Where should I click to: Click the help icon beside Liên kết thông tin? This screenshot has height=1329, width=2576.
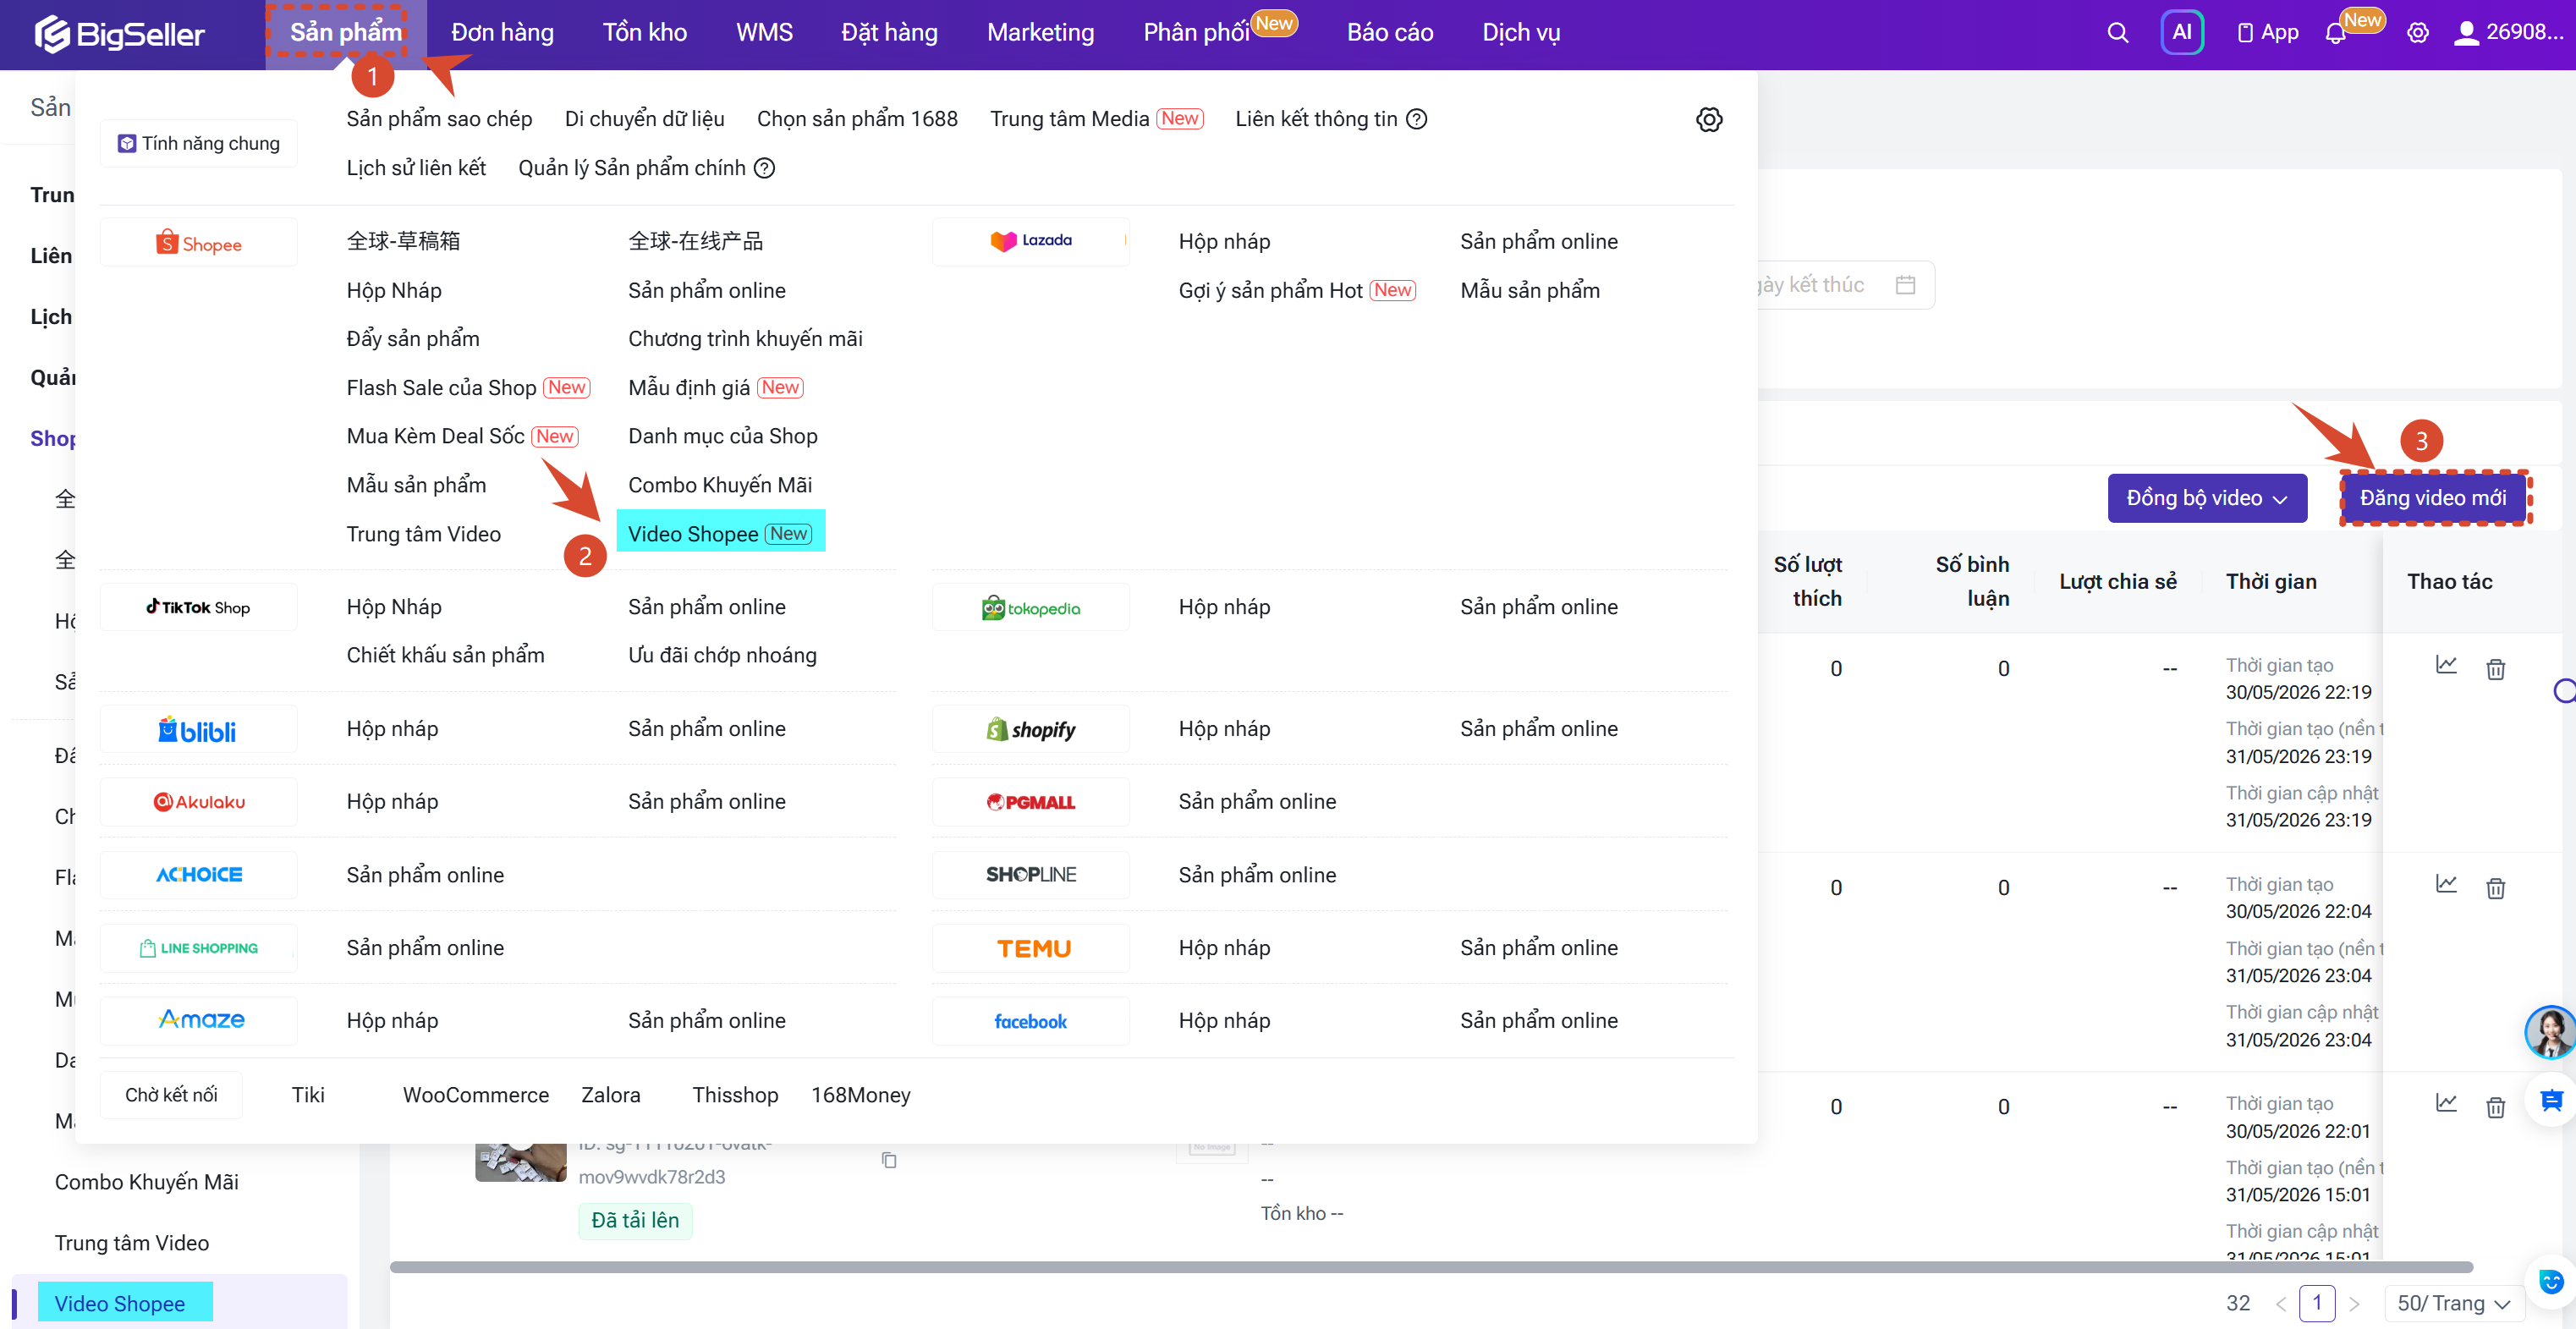tap(1416, 119)
